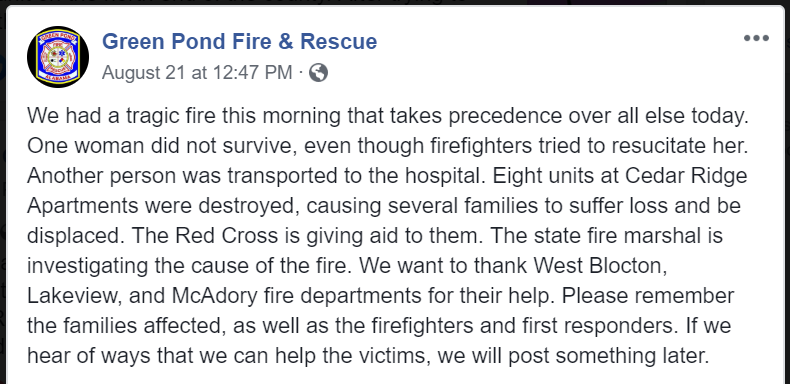Visit the Green Pond Fire & Rescue page link
Image resolution: width=790 pixels, height=384 pixels.
pos(239,41)
